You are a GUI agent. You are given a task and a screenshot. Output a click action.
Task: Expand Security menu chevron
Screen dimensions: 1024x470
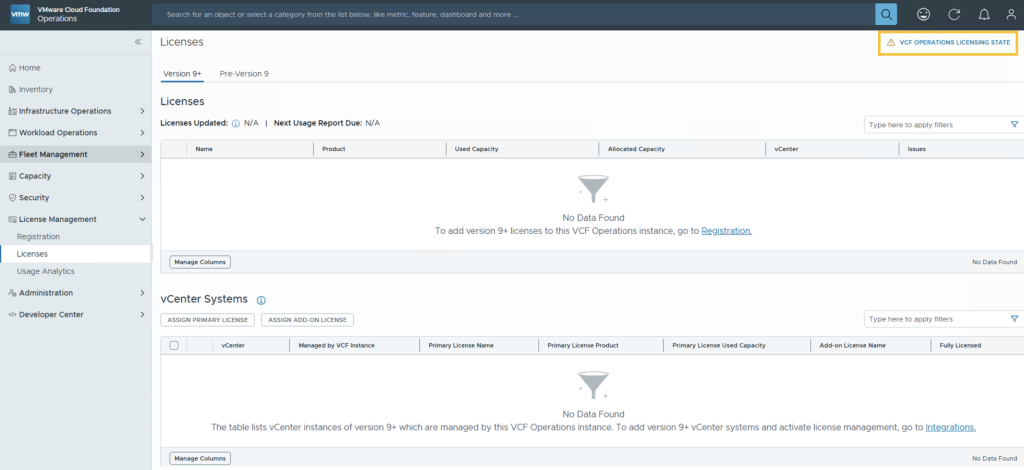click(142, 198)
